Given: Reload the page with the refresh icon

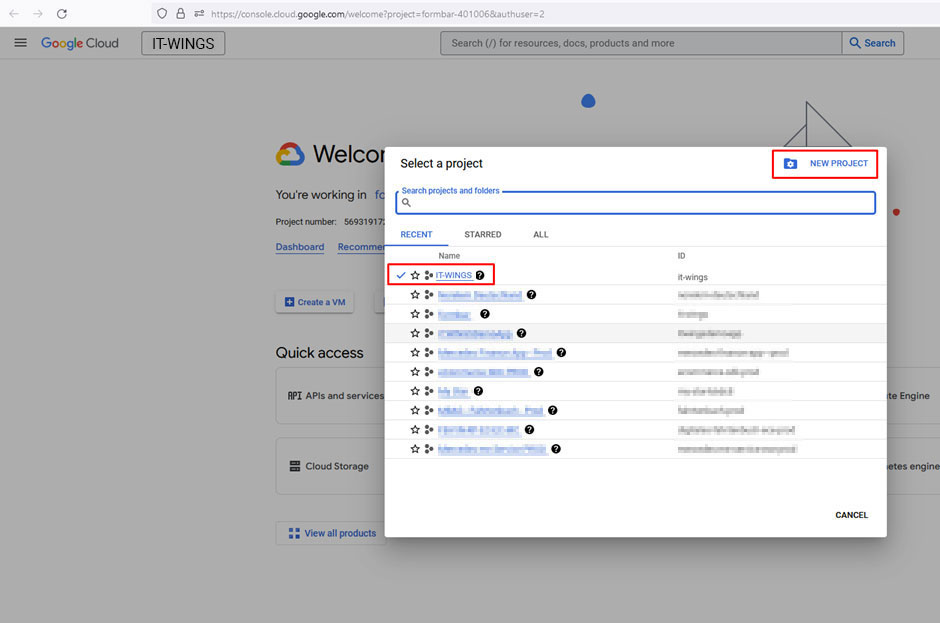Looking at the screenshot, I should click(x=62, y=13).
